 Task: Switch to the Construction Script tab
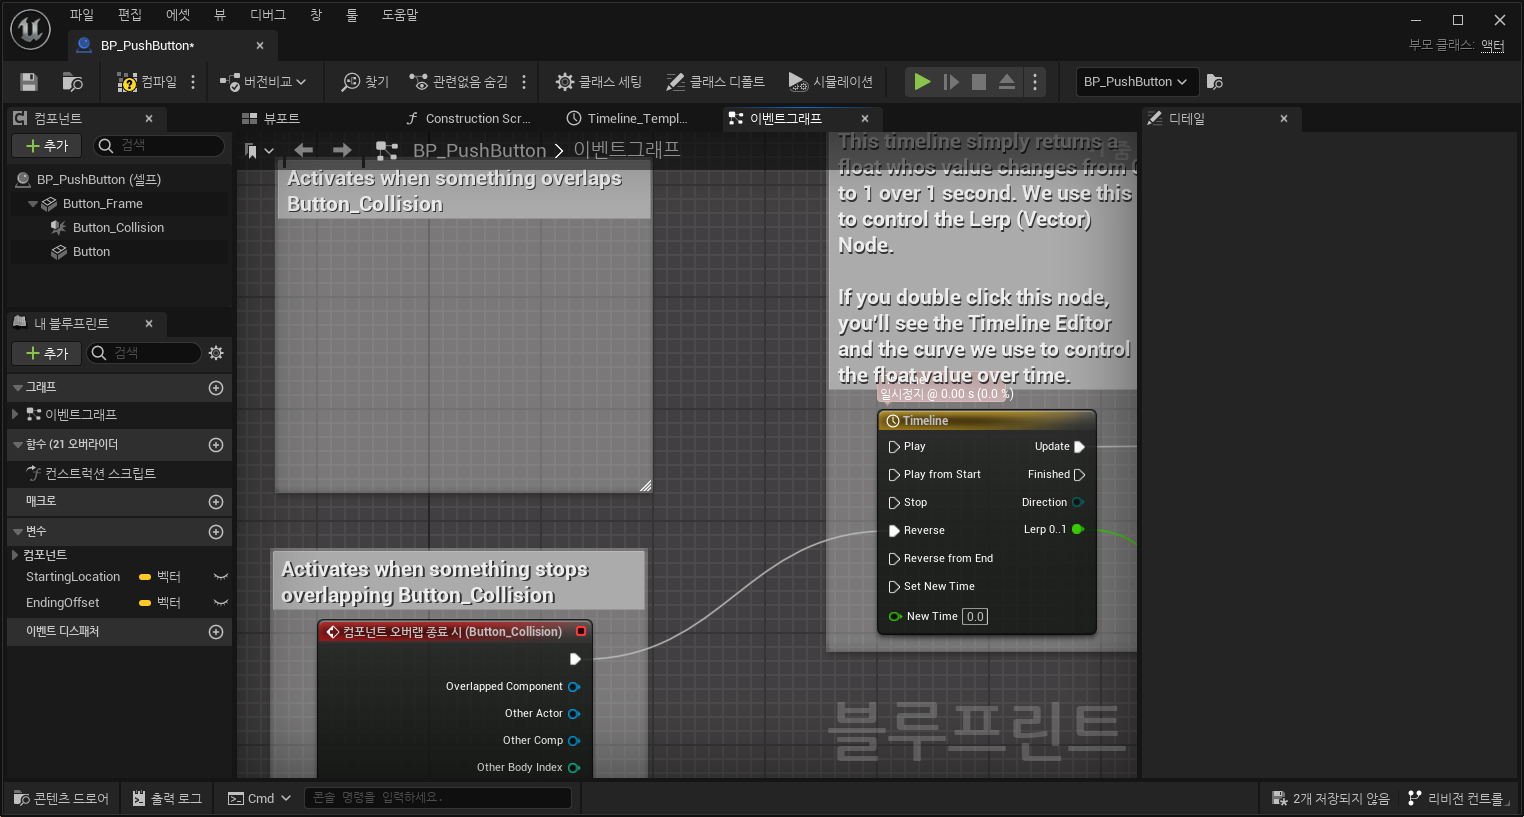468,118
